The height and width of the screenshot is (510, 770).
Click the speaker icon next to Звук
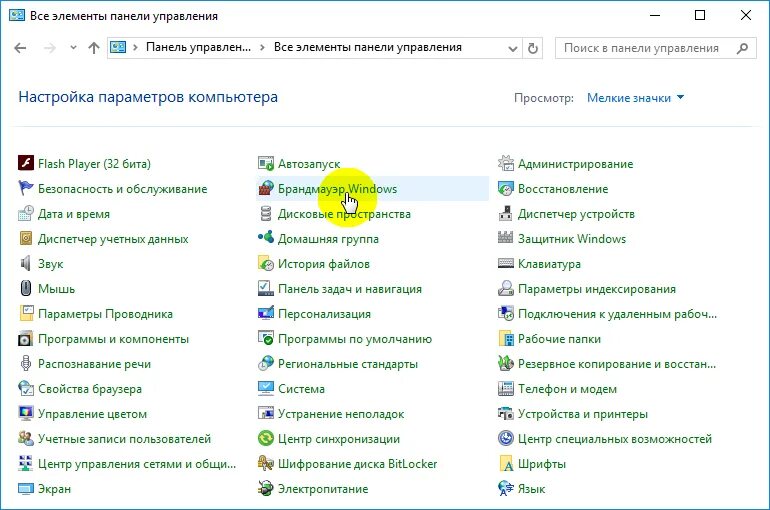coord(26,263)
